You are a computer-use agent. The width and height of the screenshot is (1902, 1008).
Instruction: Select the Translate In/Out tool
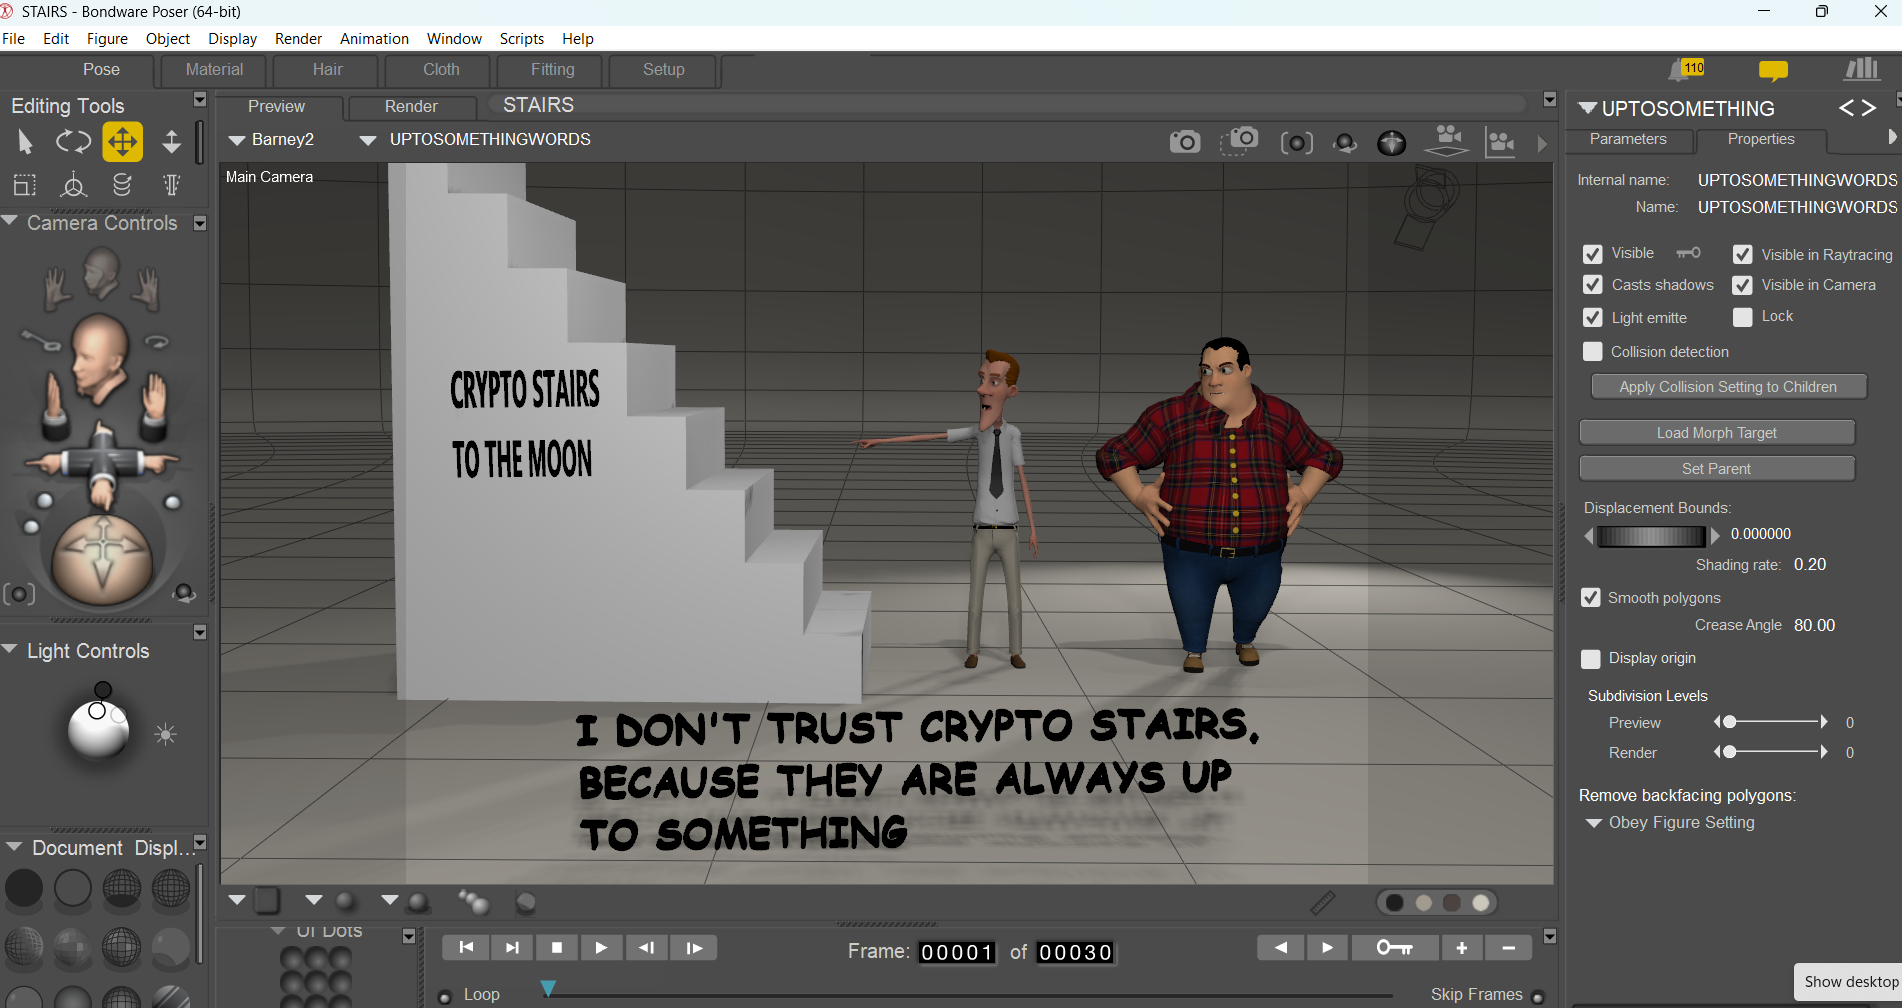coord(172,142)
